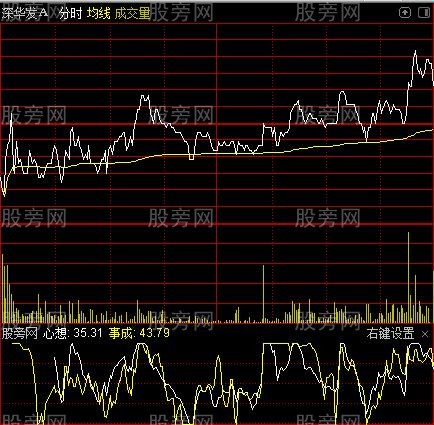Click the opening price low point
This screenshot has height=425, width=434.
[x=4, y=195]
